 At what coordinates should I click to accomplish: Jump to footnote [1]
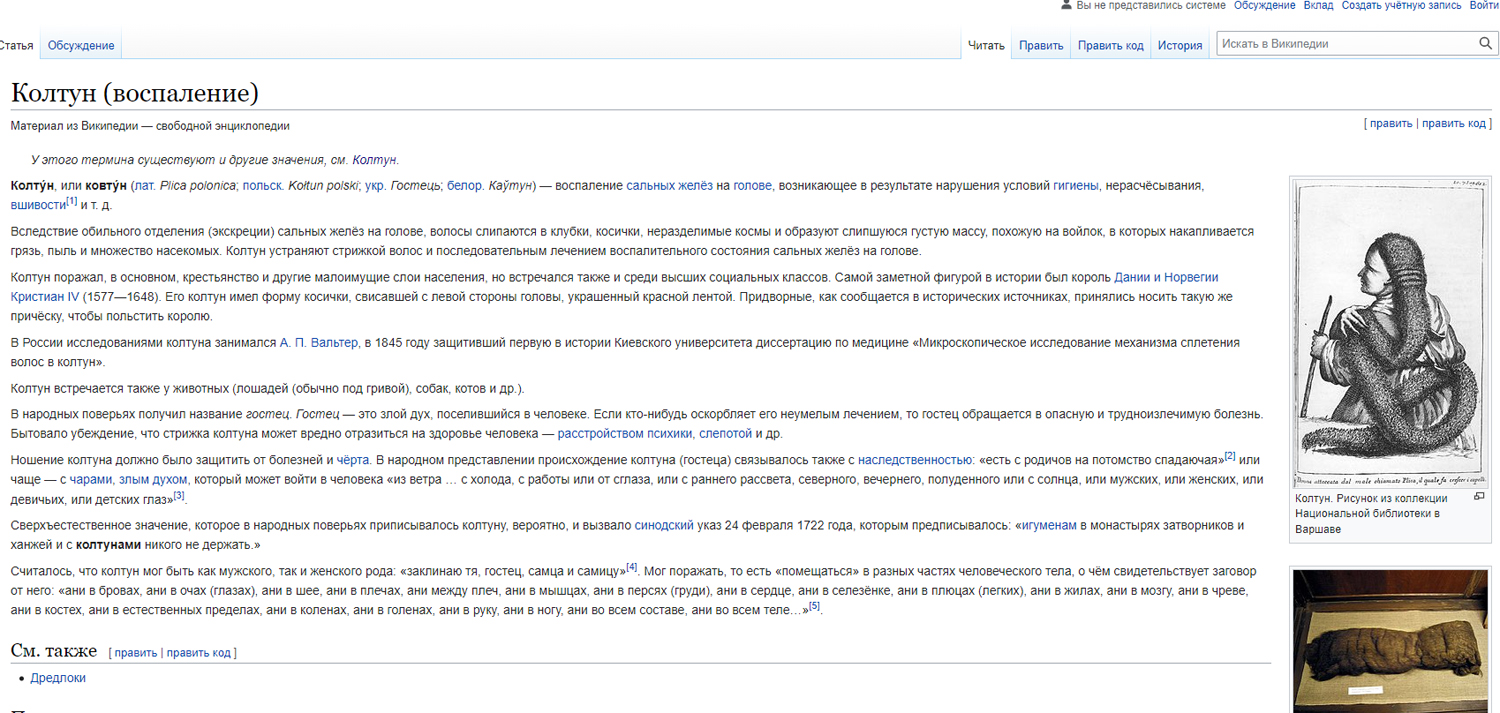pyautogui.click(x=72, y=201)
